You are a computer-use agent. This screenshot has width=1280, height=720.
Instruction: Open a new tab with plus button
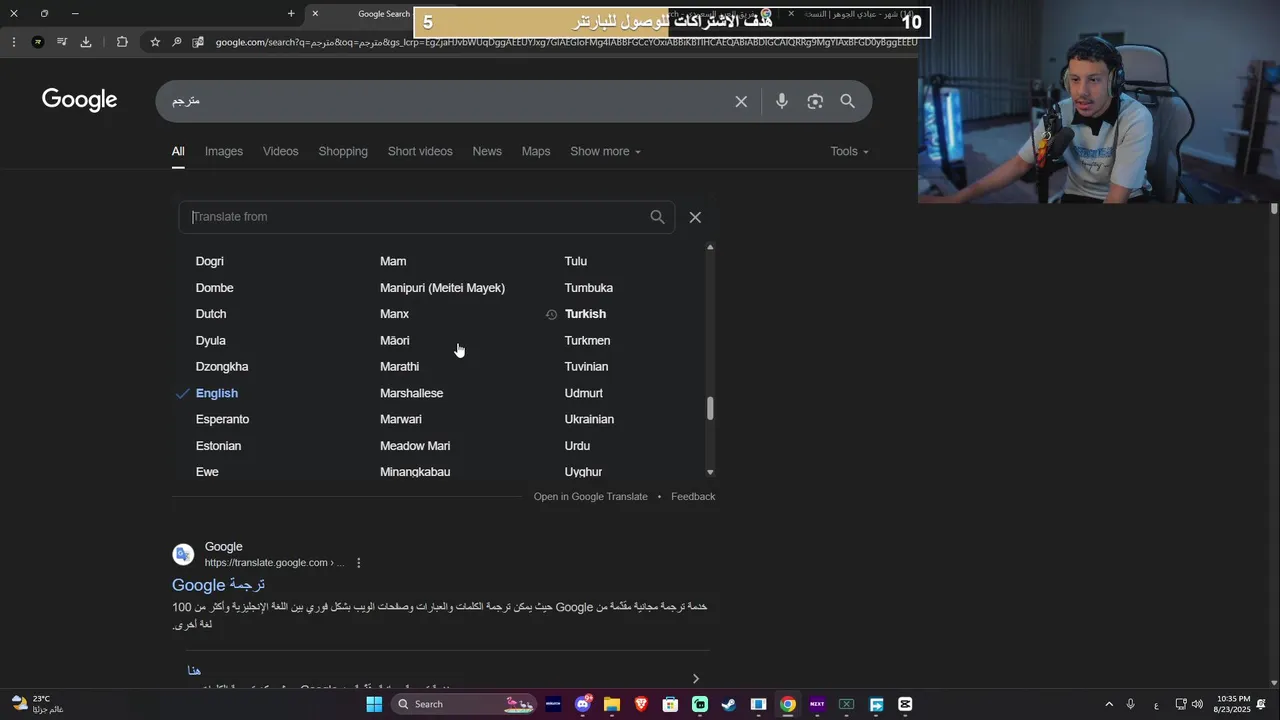pos(291,14)
